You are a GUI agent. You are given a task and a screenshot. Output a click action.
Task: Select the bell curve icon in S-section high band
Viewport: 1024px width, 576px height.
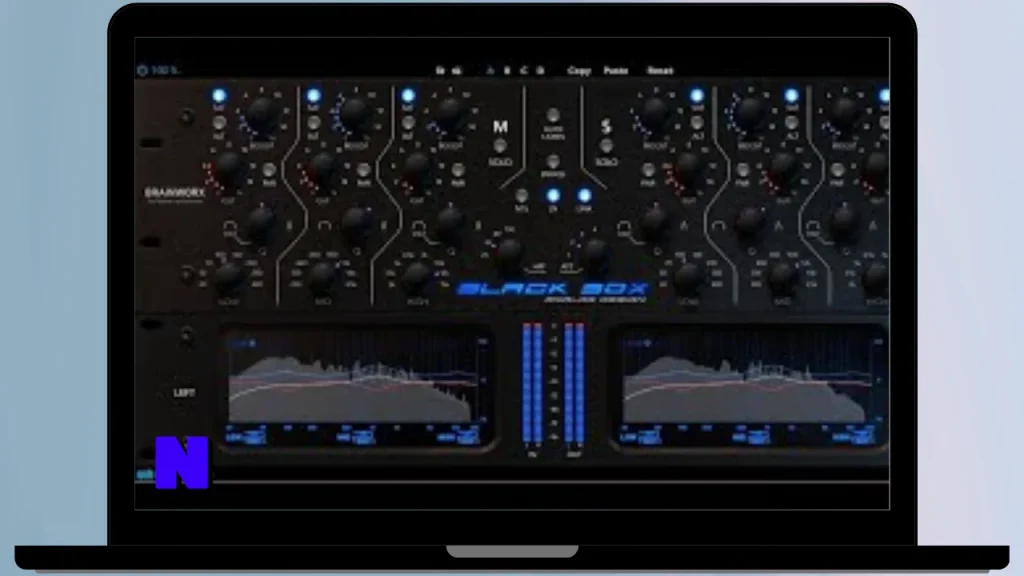813,227
